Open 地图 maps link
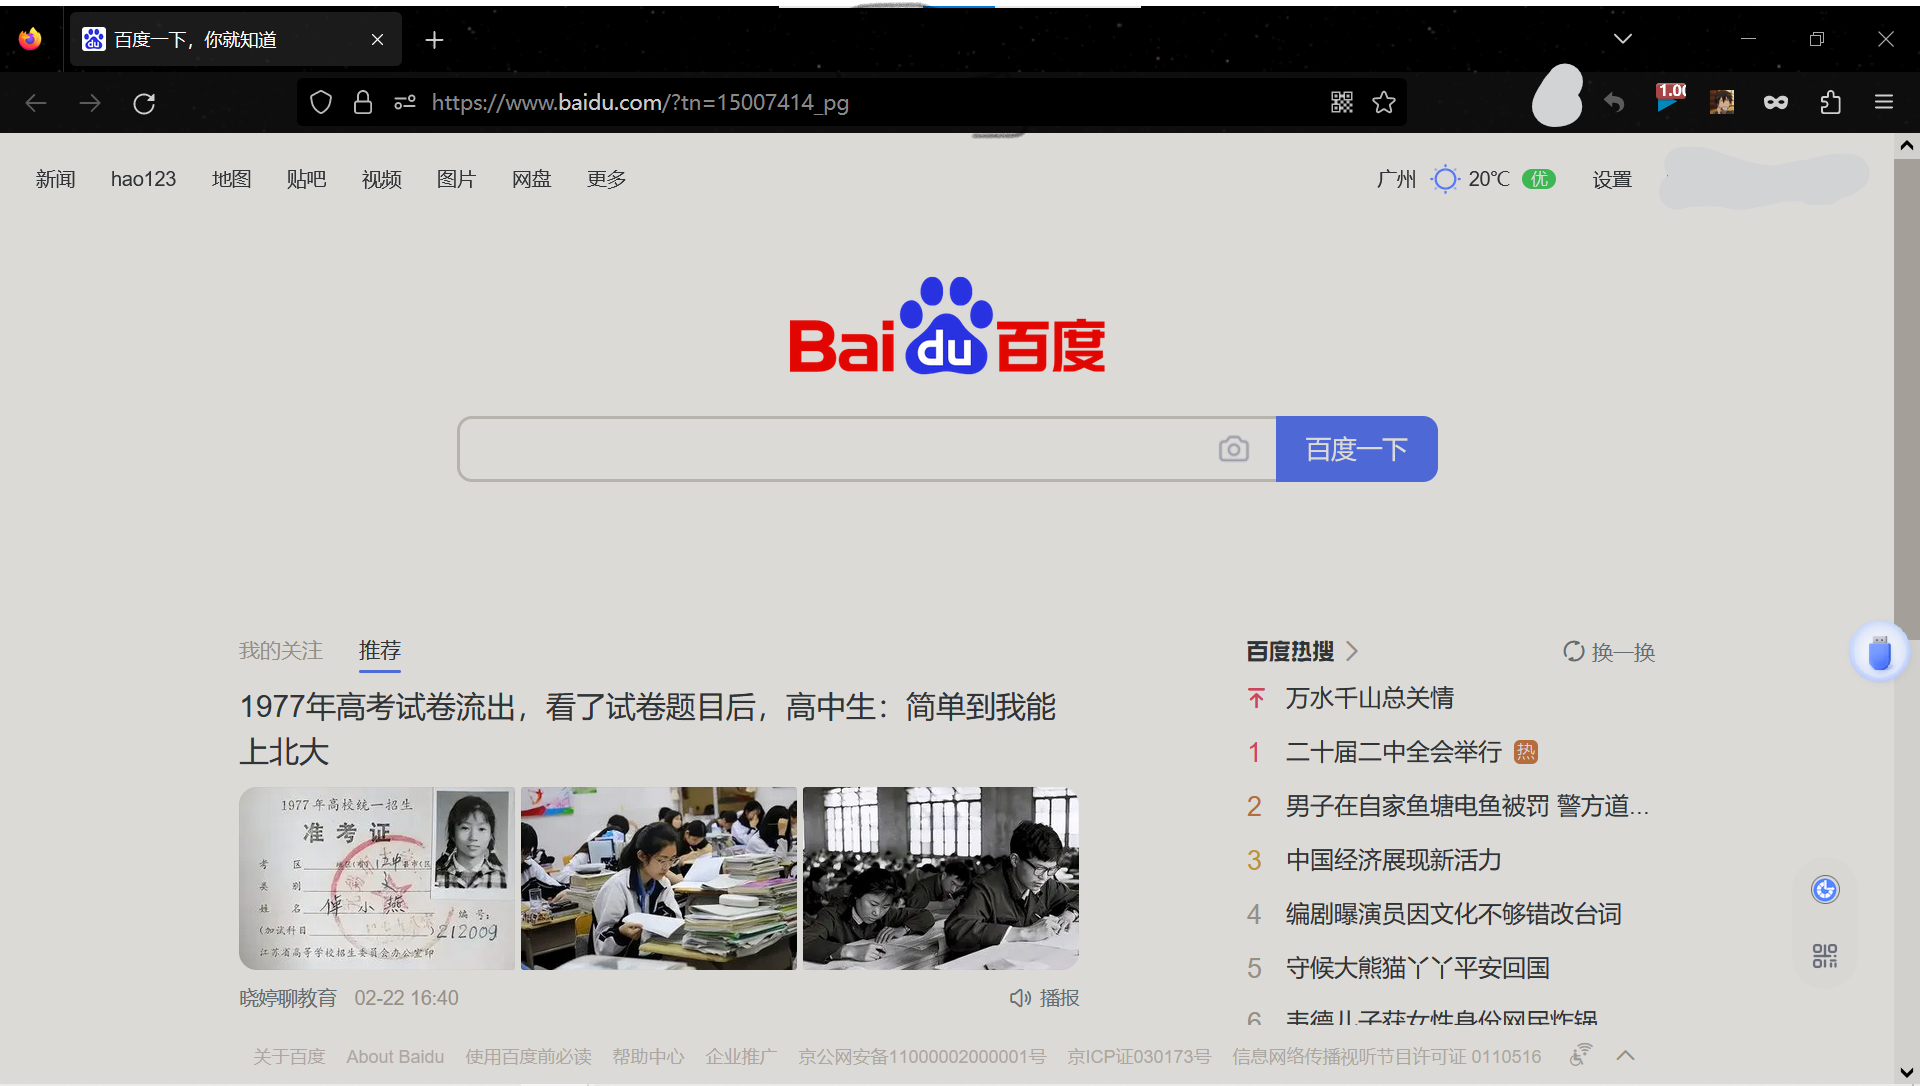Image resolution: width=1920 pixels, height=1086 pixels. click(231, 179)
